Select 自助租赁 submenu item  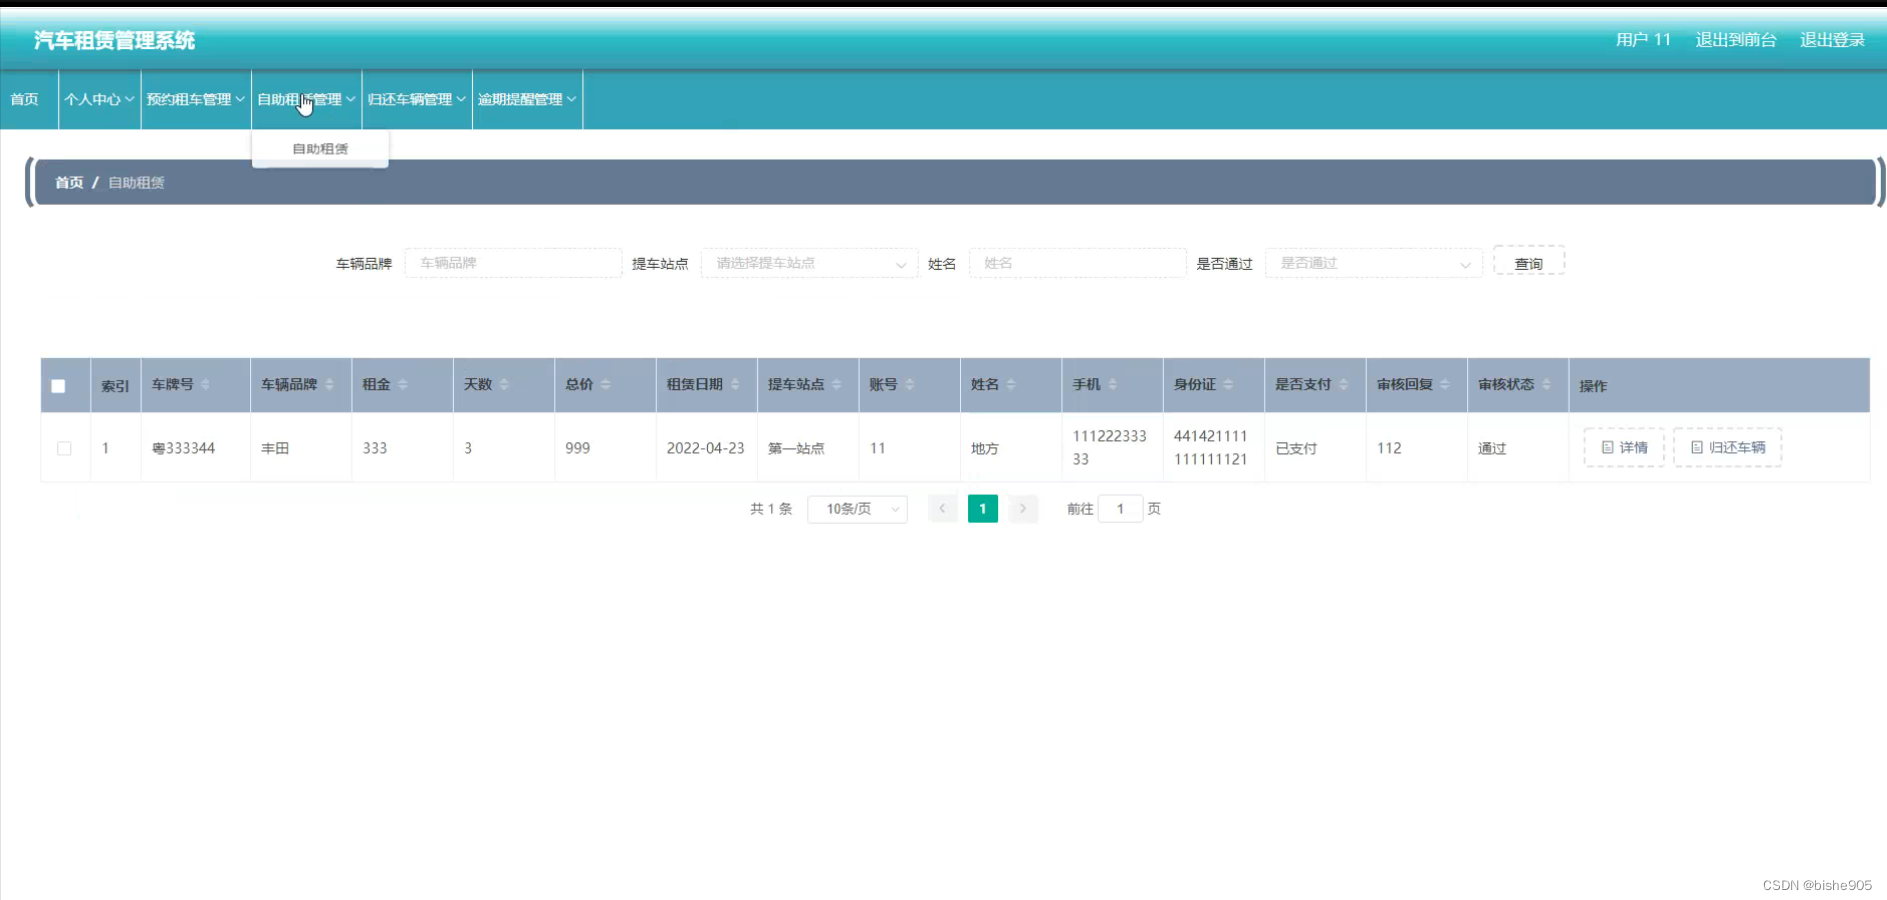(x=320, y=149)
